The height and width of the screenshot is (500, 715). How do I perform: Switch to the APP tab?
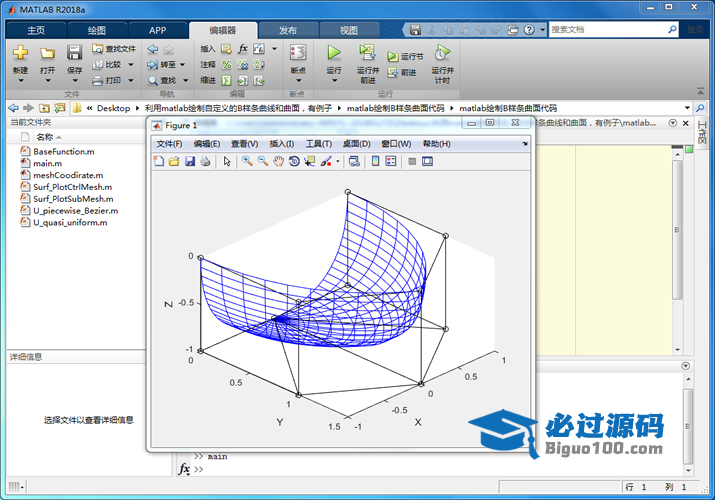point(157,31)
